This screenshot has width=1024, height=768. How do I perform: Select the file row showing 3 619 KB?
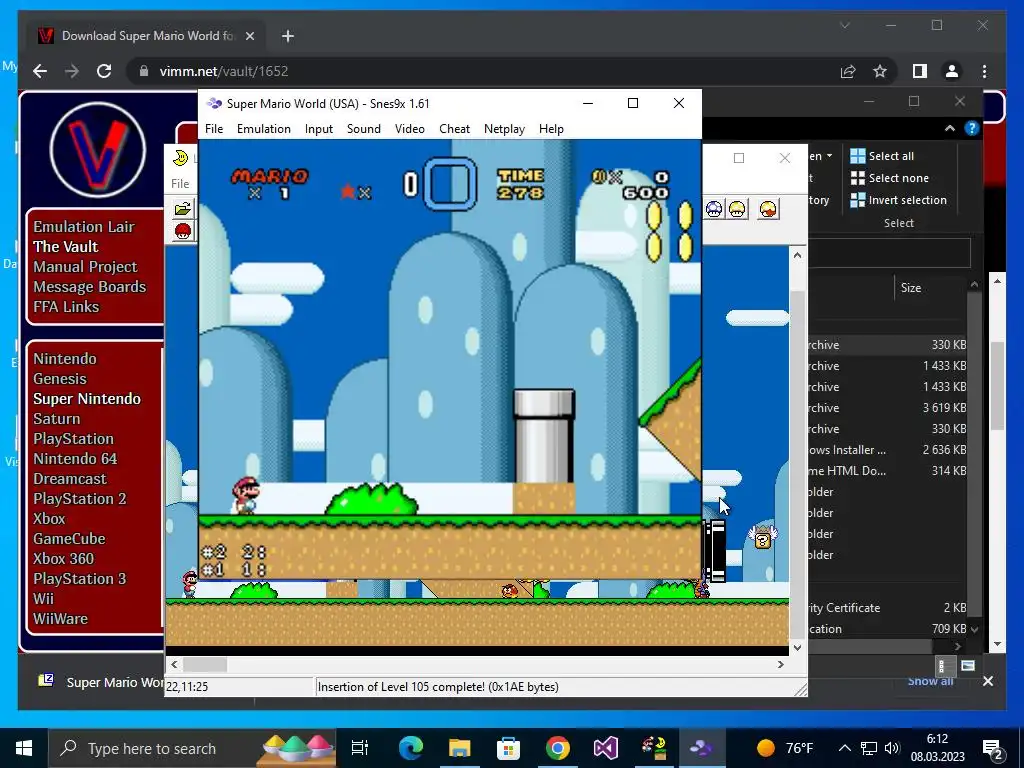887,408
